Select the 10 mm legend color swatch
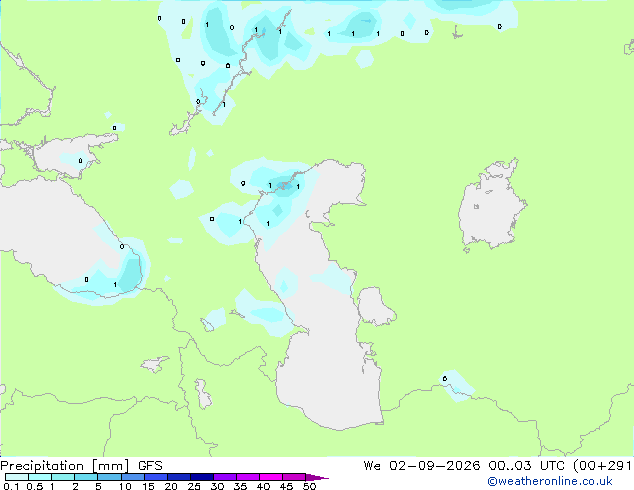 (132, 477)
